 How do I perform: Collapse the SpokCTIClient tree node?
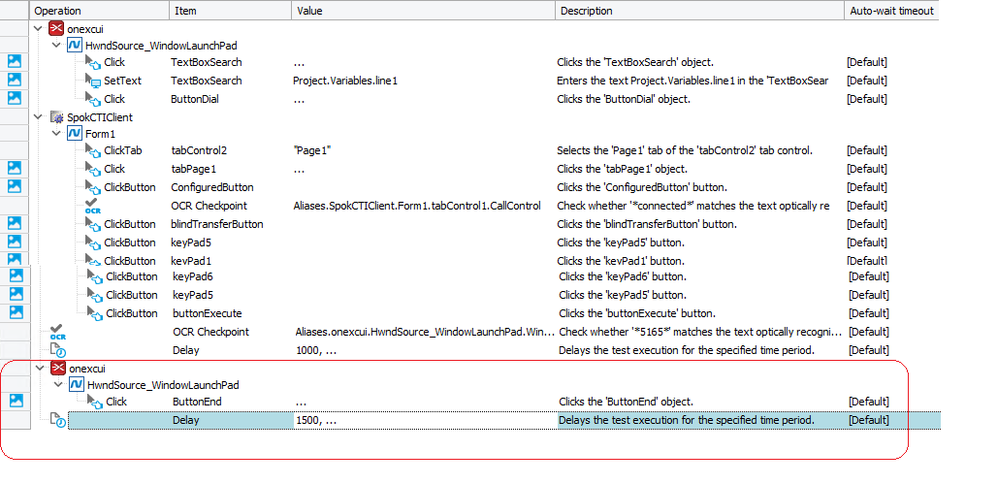tap(39, 117)
